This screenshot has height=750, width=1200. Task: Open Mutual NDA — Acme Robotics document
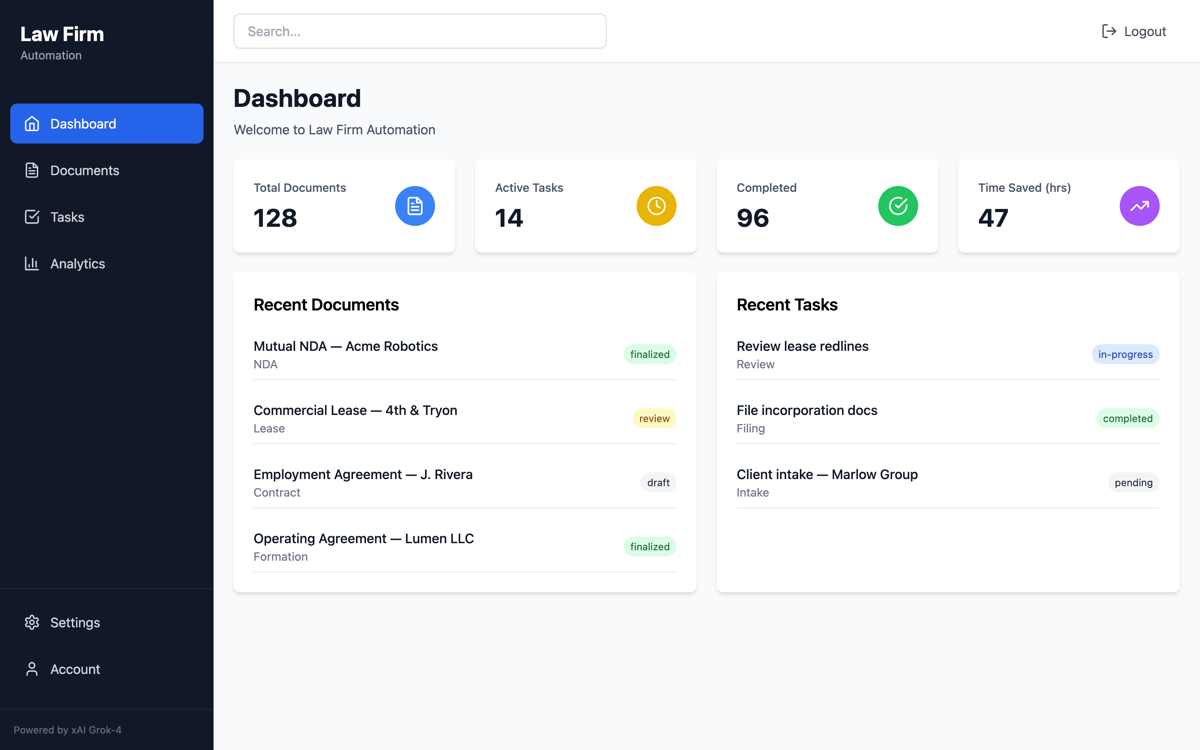346,346
